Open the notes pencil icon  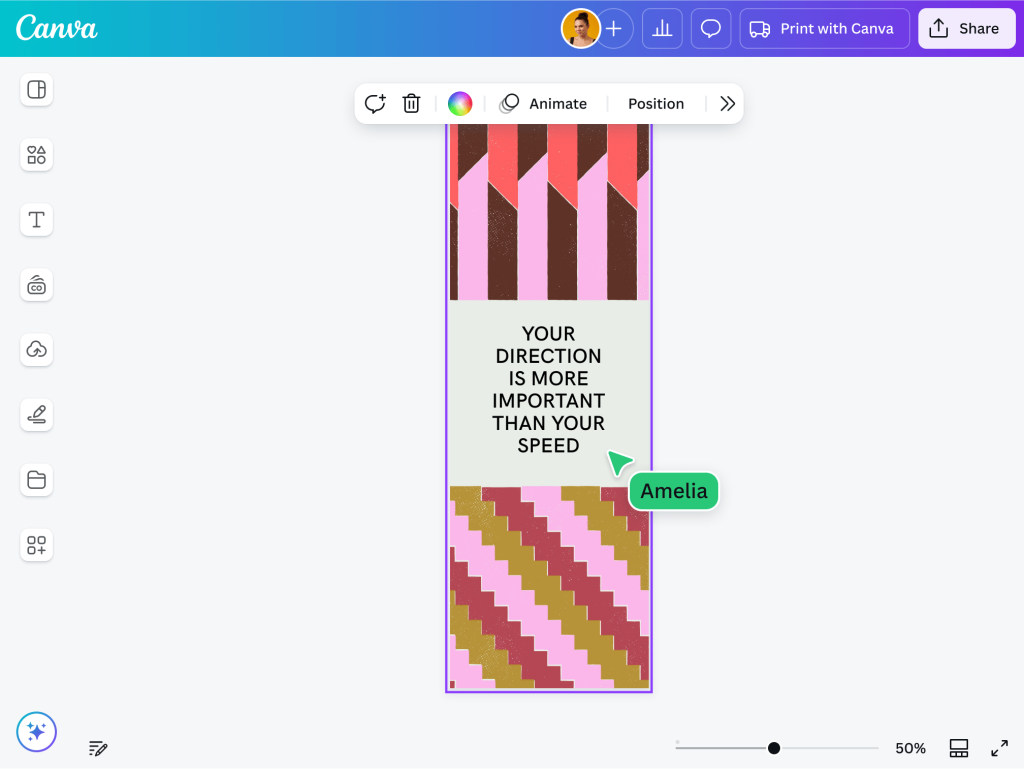coord(98,748)
